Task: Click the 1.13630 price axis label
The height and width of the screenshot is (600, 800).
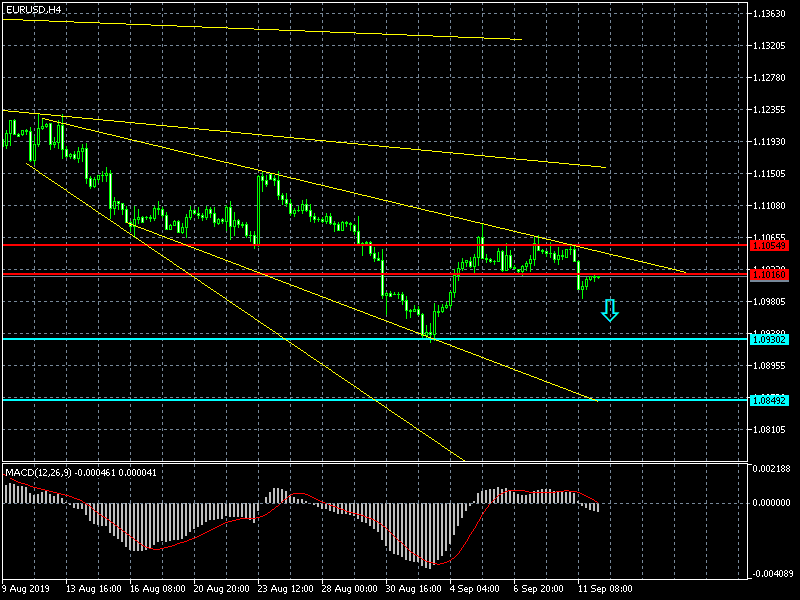Action: click(x=772, y=14)
